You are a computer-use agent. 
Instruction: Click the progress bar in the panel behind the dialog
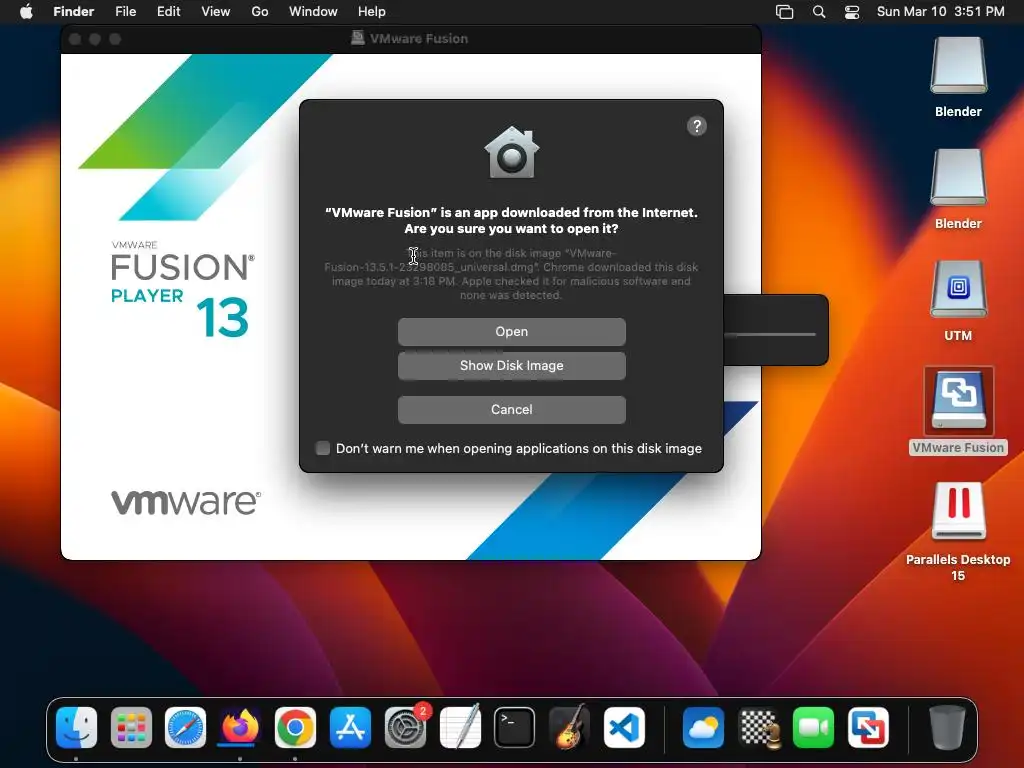(x=771, y=334)
